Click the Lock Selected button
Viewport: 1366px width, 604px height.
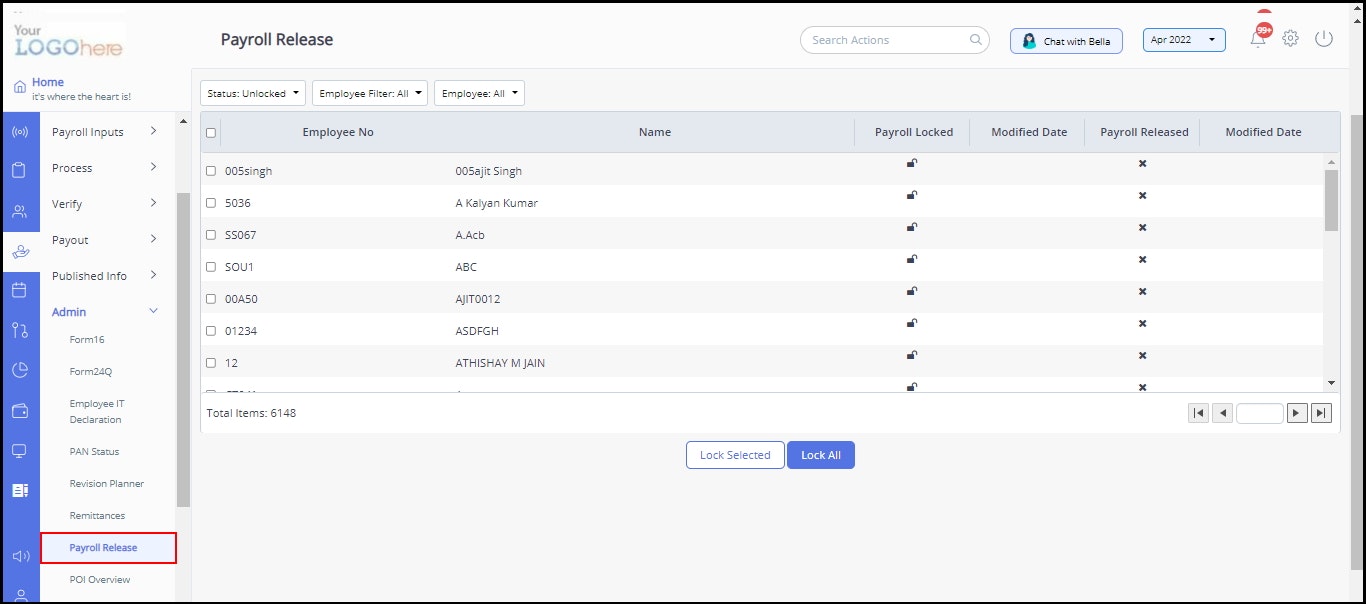(x=735, y=455)
